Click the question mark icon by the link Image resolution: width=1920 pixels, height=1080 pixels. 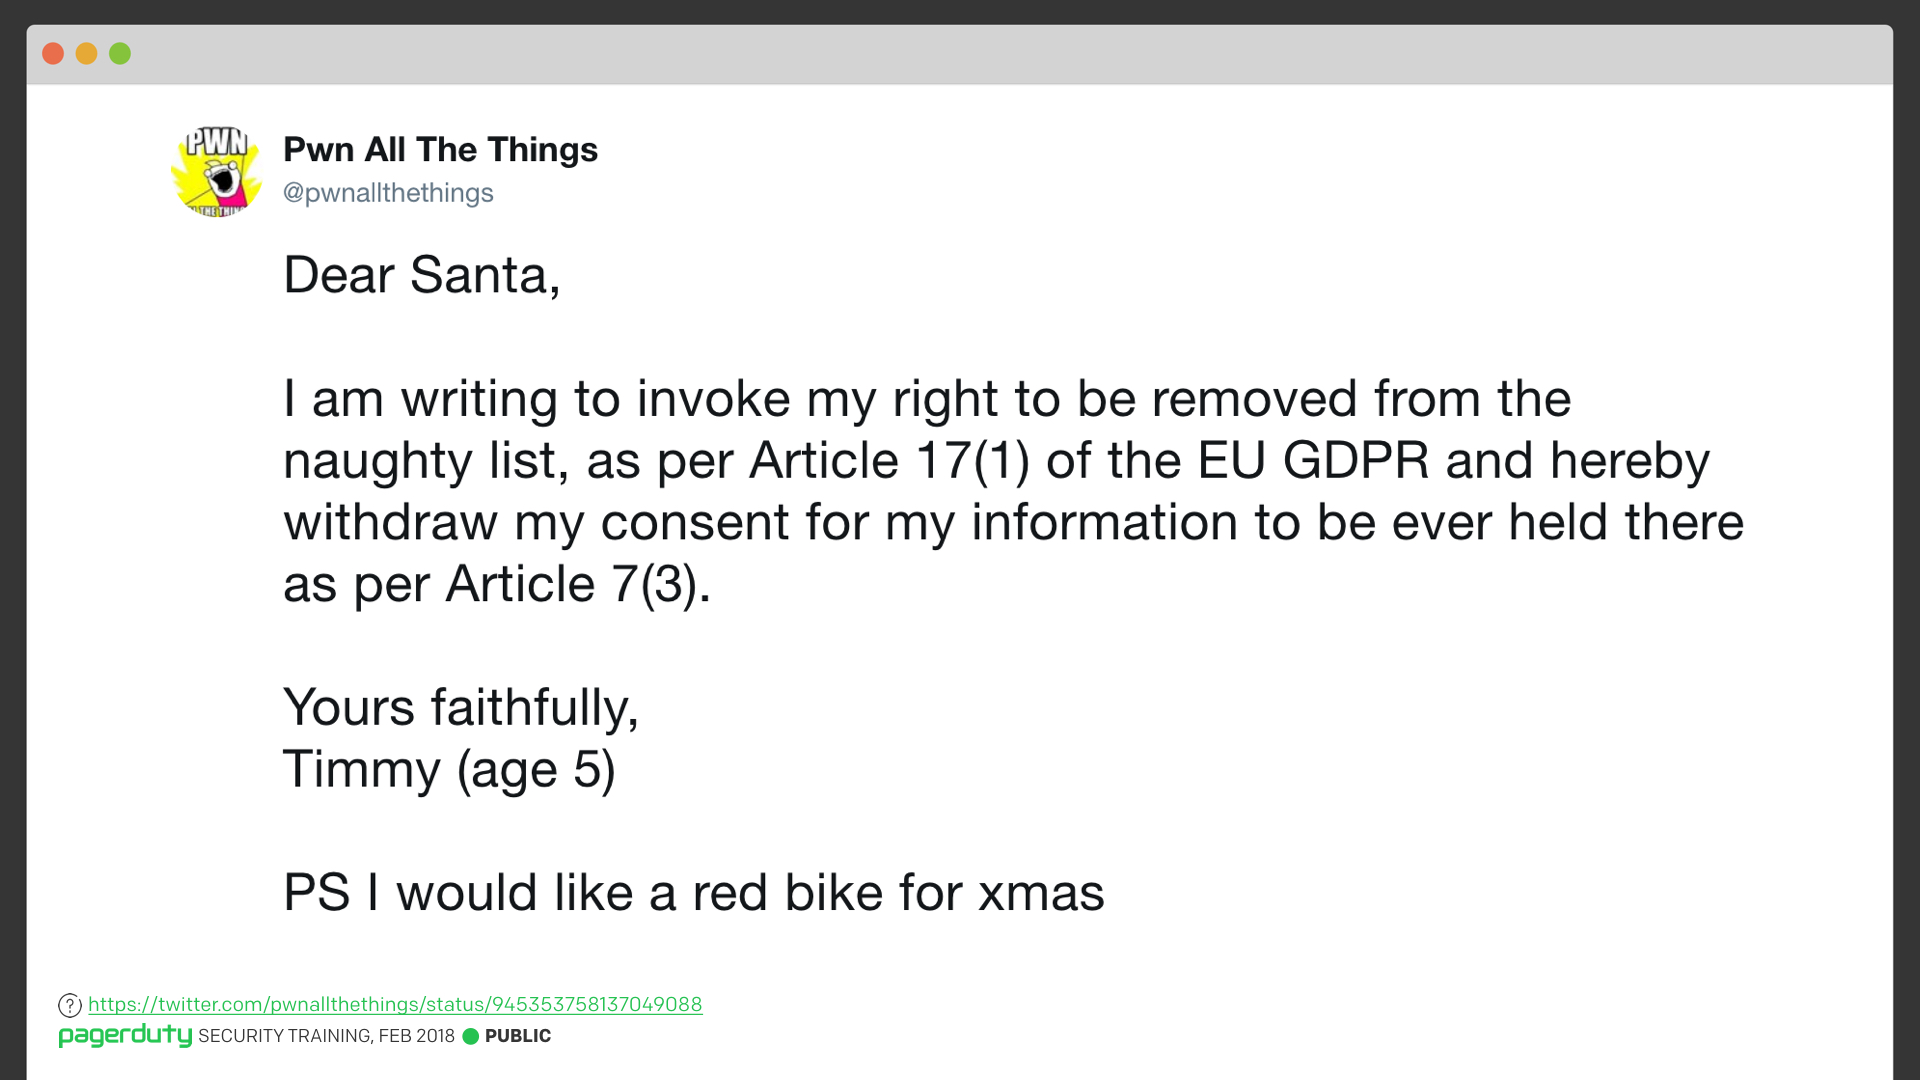[x=69, y=1005]
